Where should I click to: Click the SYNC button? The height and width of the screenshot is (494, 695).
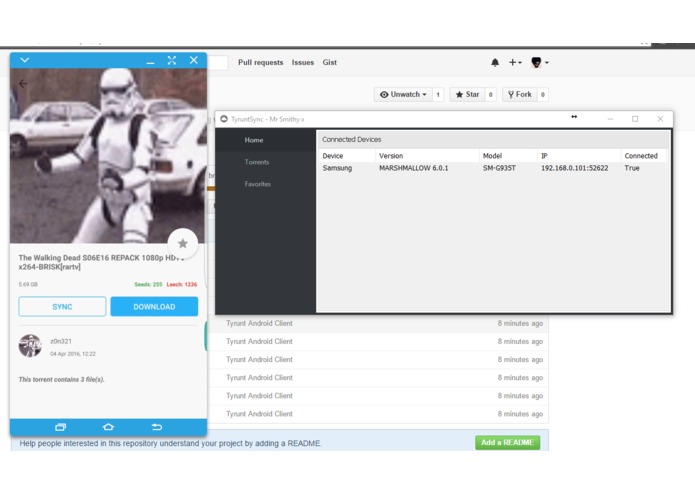coord(62,307)
